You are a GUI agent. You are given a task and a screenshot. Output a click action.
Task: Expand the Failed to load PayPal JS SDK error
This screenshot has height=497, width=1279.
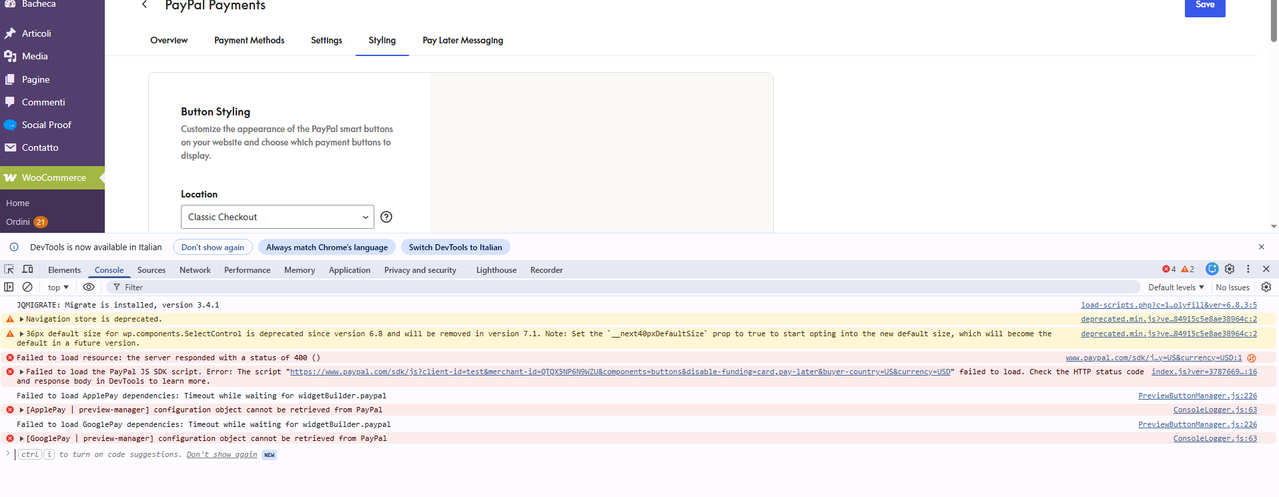pos(22,371)
